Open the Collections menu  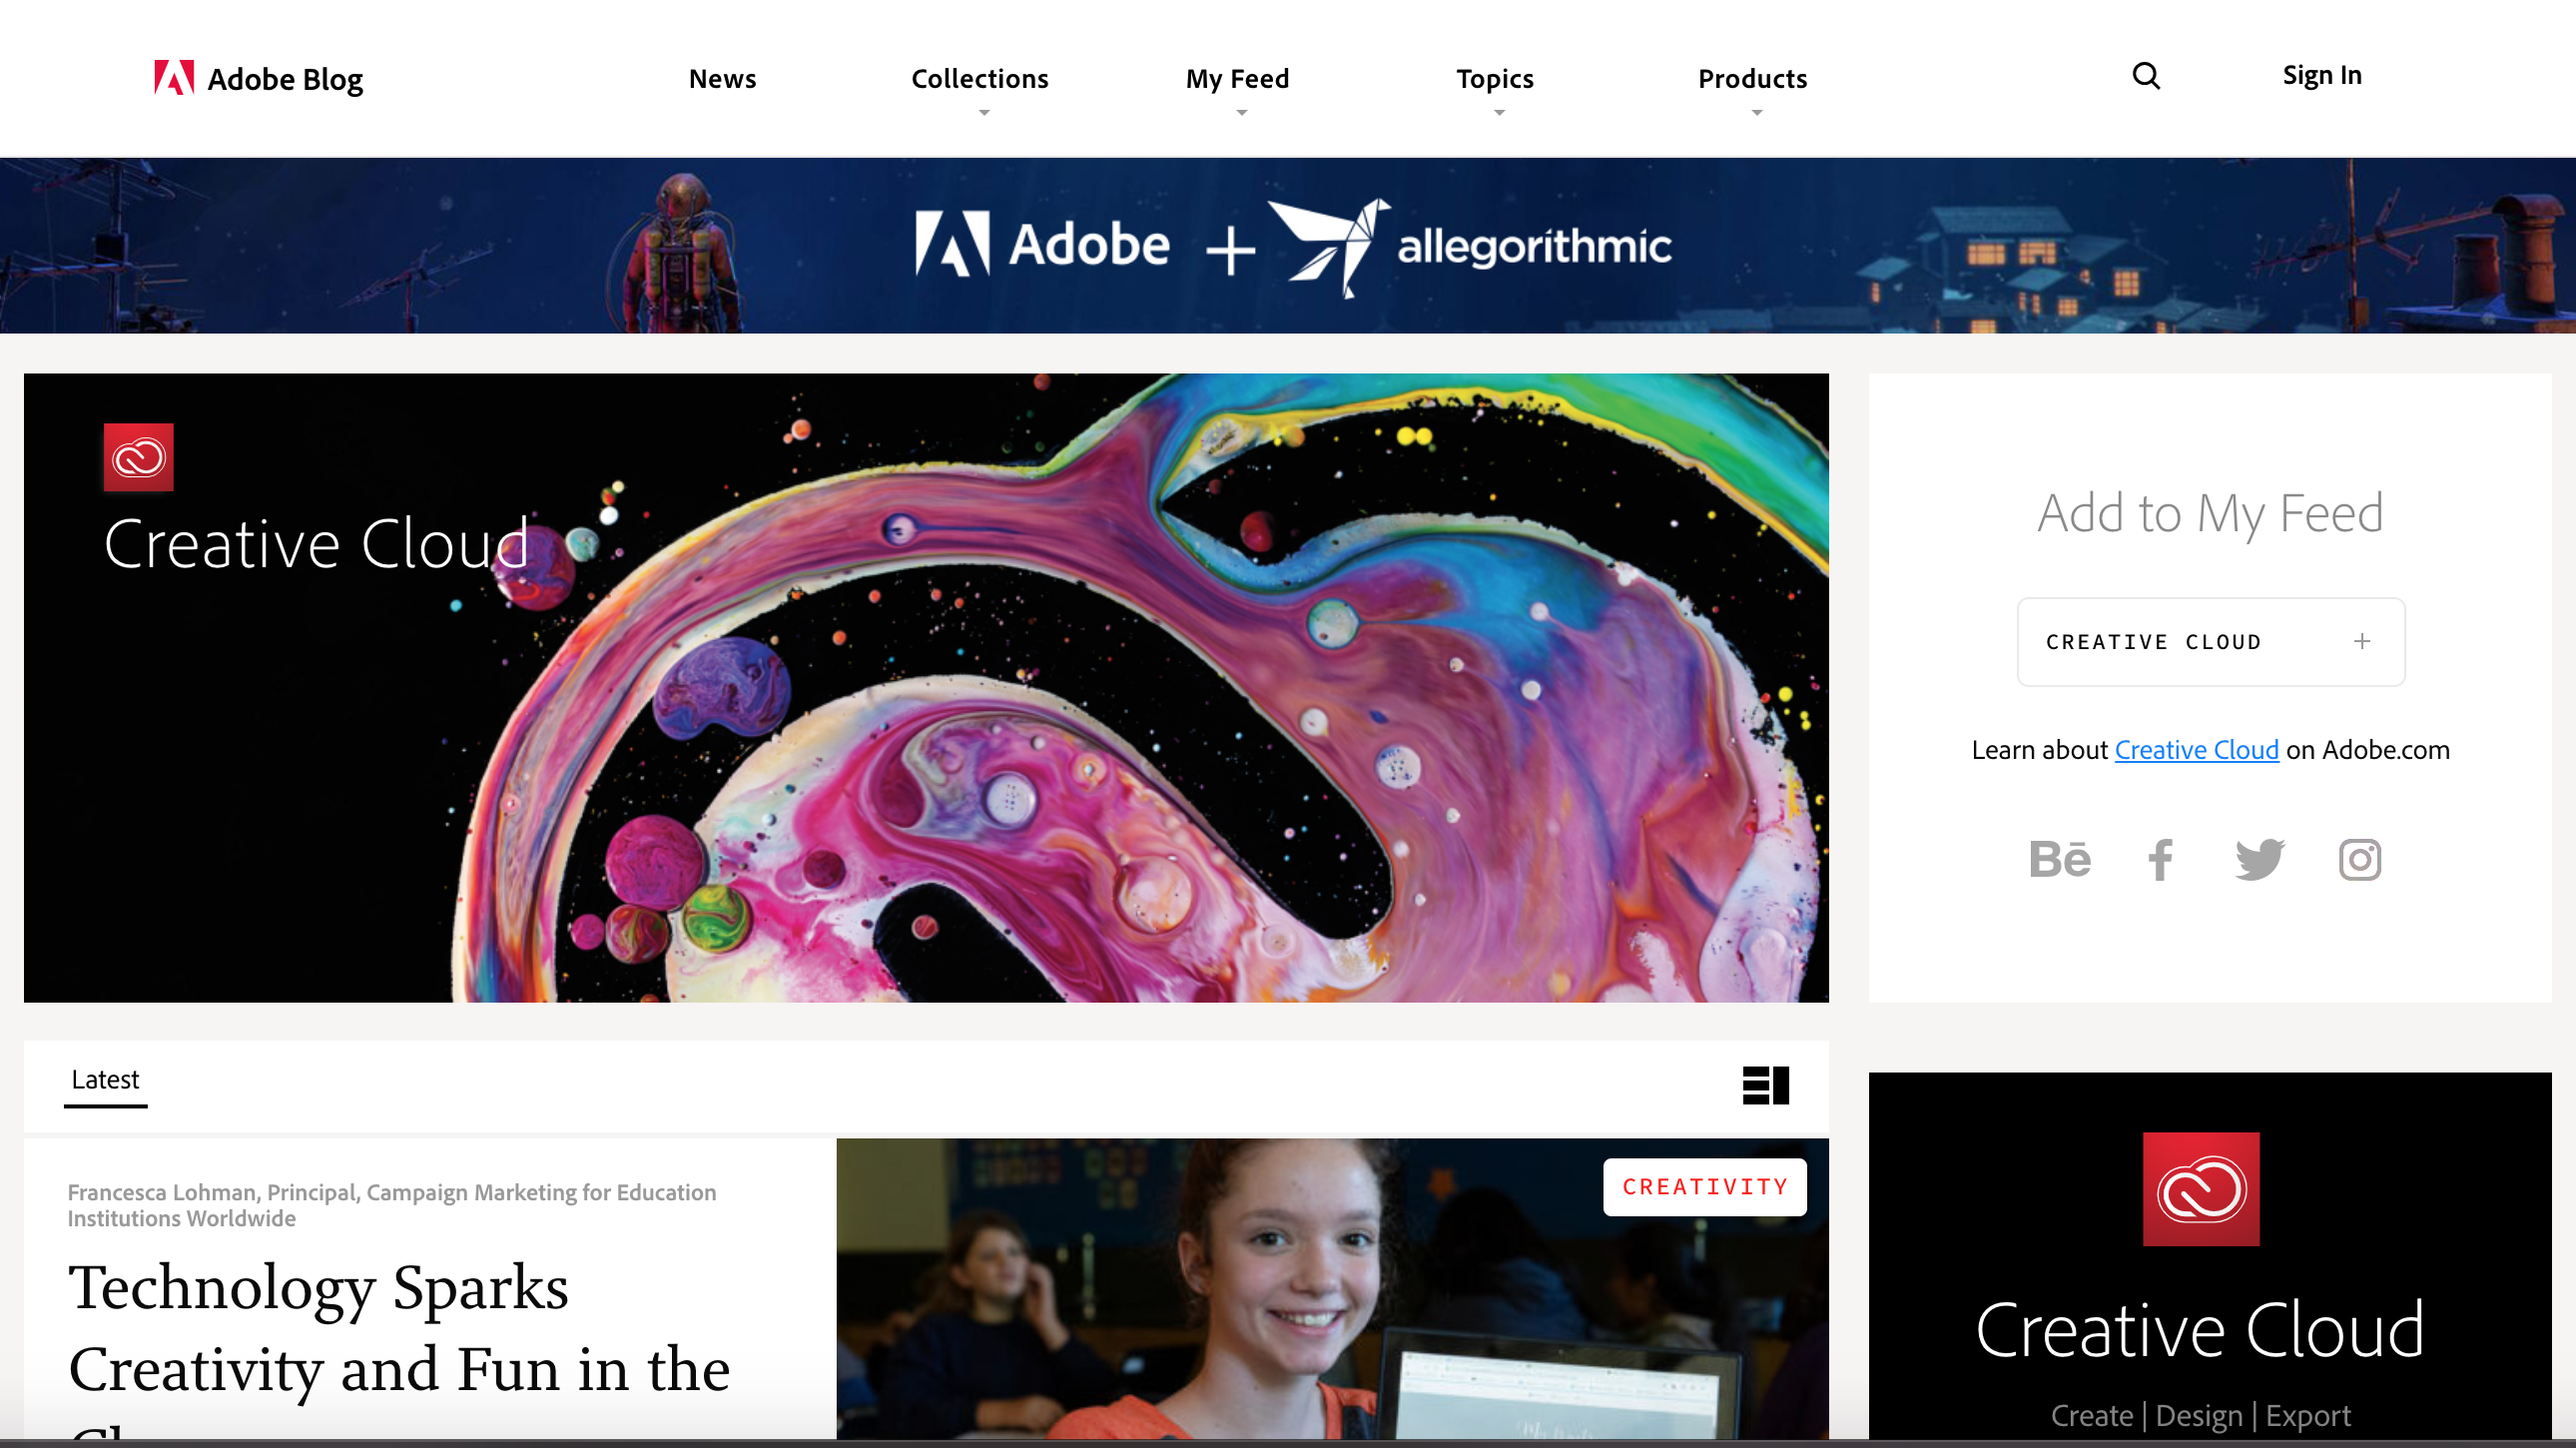point(980,79)
